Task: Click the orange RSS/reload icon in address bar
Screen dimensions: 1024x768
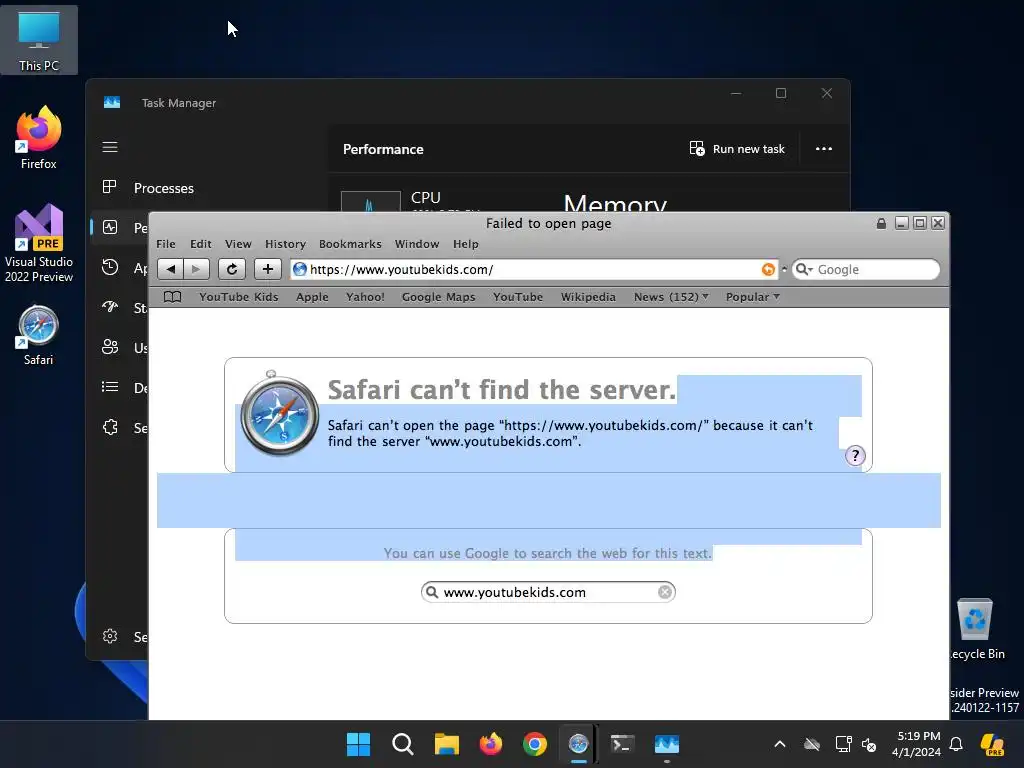Action: 768,269
